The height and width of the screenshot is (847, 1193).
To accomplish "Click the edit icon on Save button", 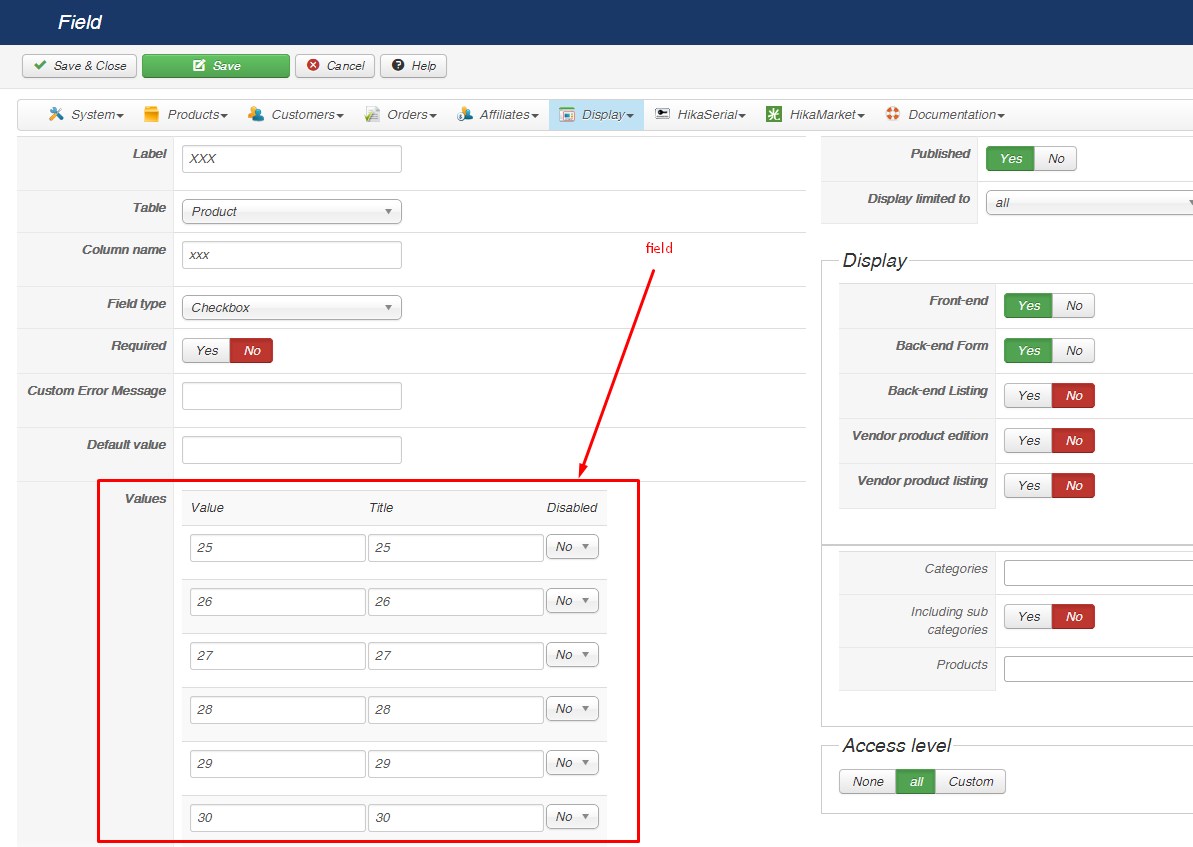I will 199,65.
